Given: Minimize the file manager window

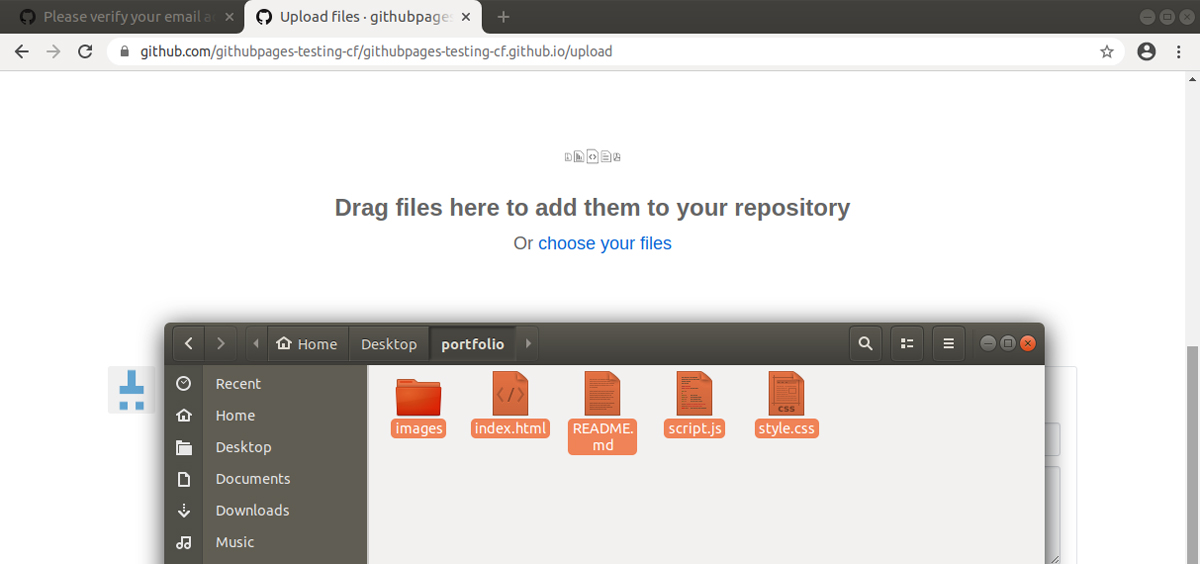Looking at the screenshot, I should click(x=988, y=344).
